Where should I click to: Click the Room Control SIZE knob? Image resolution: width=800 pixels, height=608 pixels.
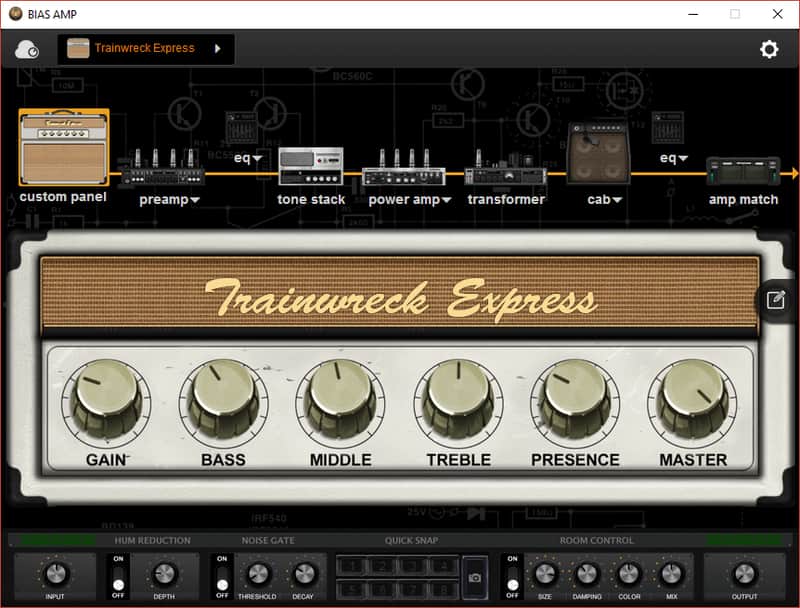[x=545, y=574]
